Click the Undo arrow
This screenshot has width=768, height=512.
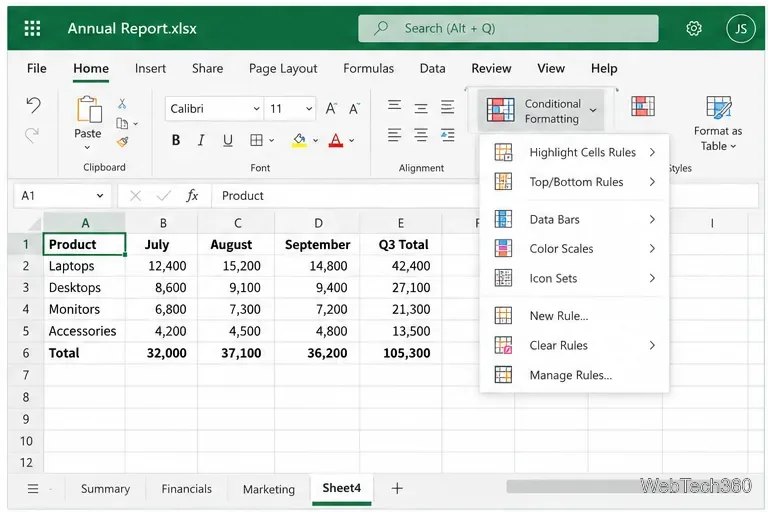click(x=33, y=105)
